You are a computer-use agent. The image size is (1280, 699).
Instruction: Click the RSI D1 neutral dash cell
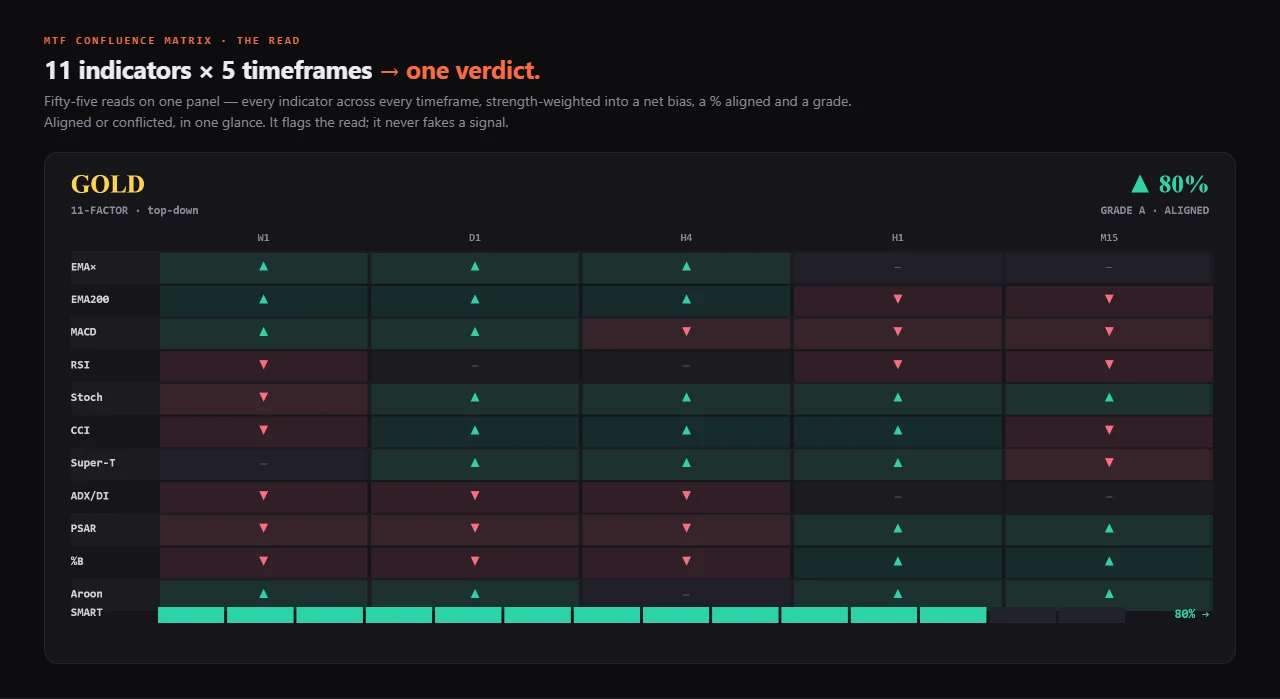(475, 365)
